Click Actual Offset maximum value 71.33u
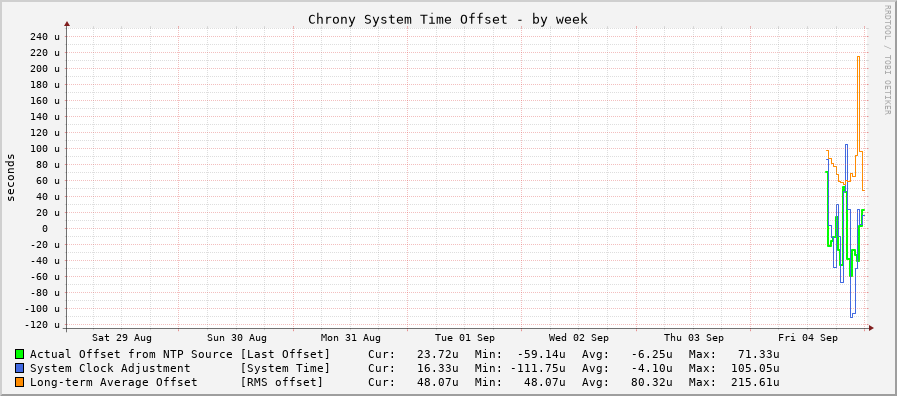This screenshot has width=897, height=396. (759, 354)
